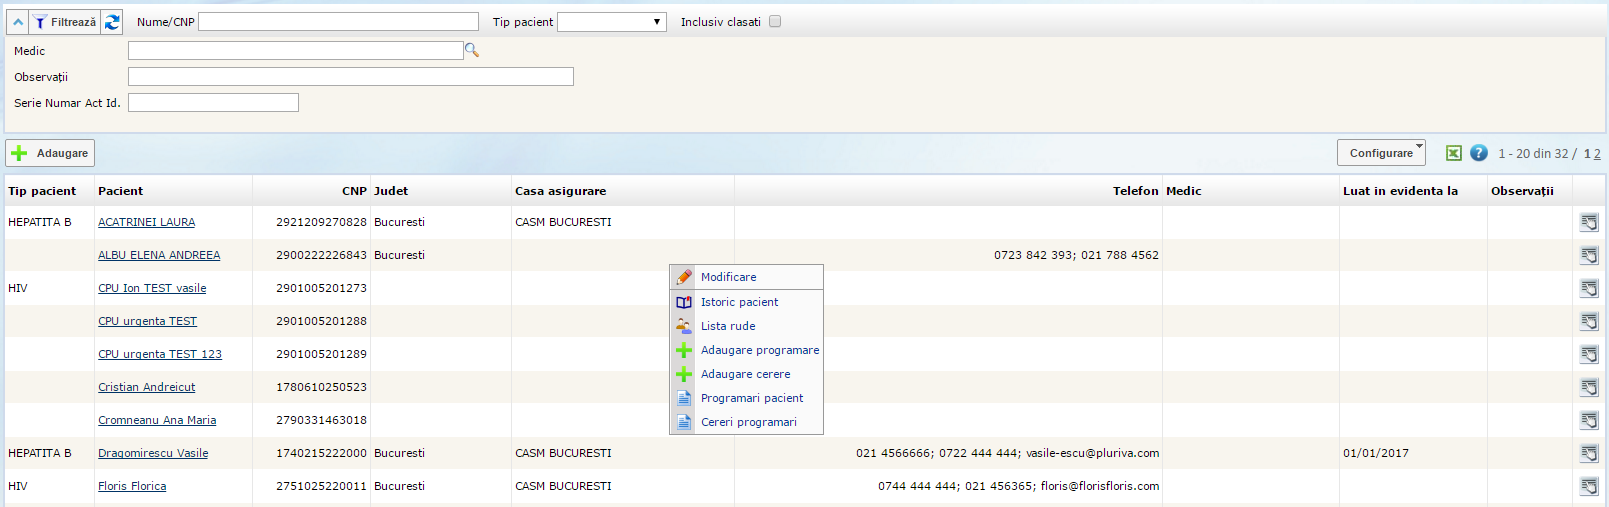
Task: Open row actions icon for Cristian Andreicut
Action: [1588, 387]
